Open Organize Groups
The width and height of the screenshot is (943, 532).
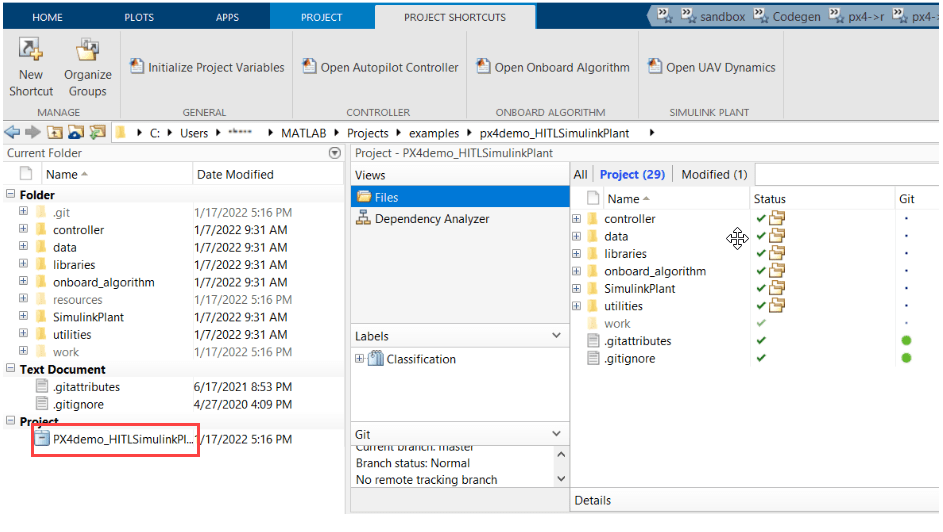coord(88,67)
